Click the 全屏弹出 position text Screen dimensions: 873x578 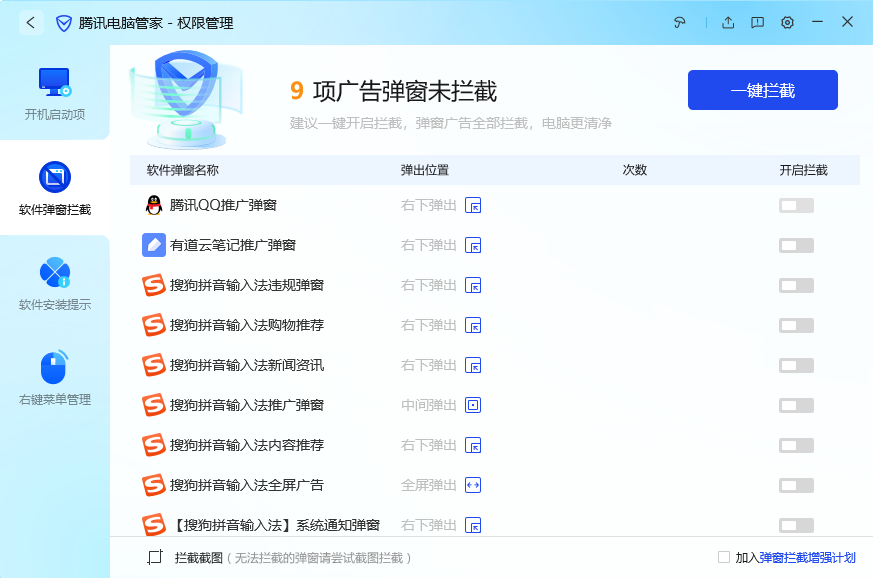[429, 486]
